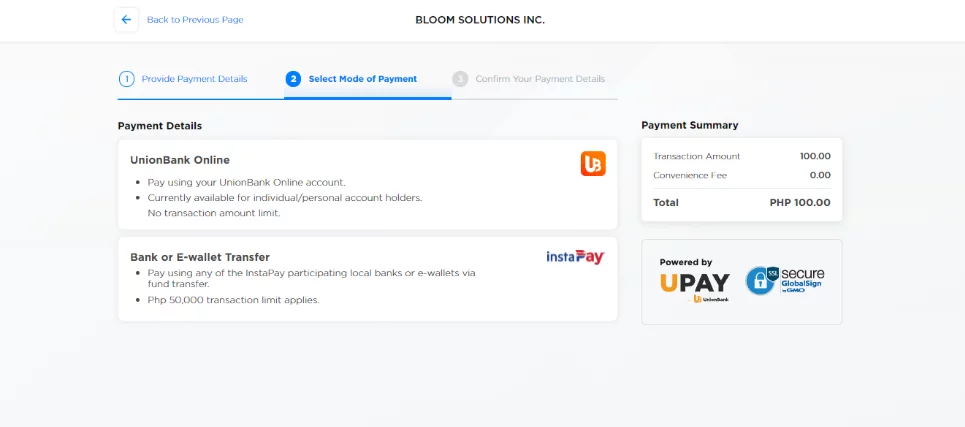Image resolution: width=965 pixels, height=427 pixels.
Task: Open Back to Previous Page link
Action: [195, 20]
